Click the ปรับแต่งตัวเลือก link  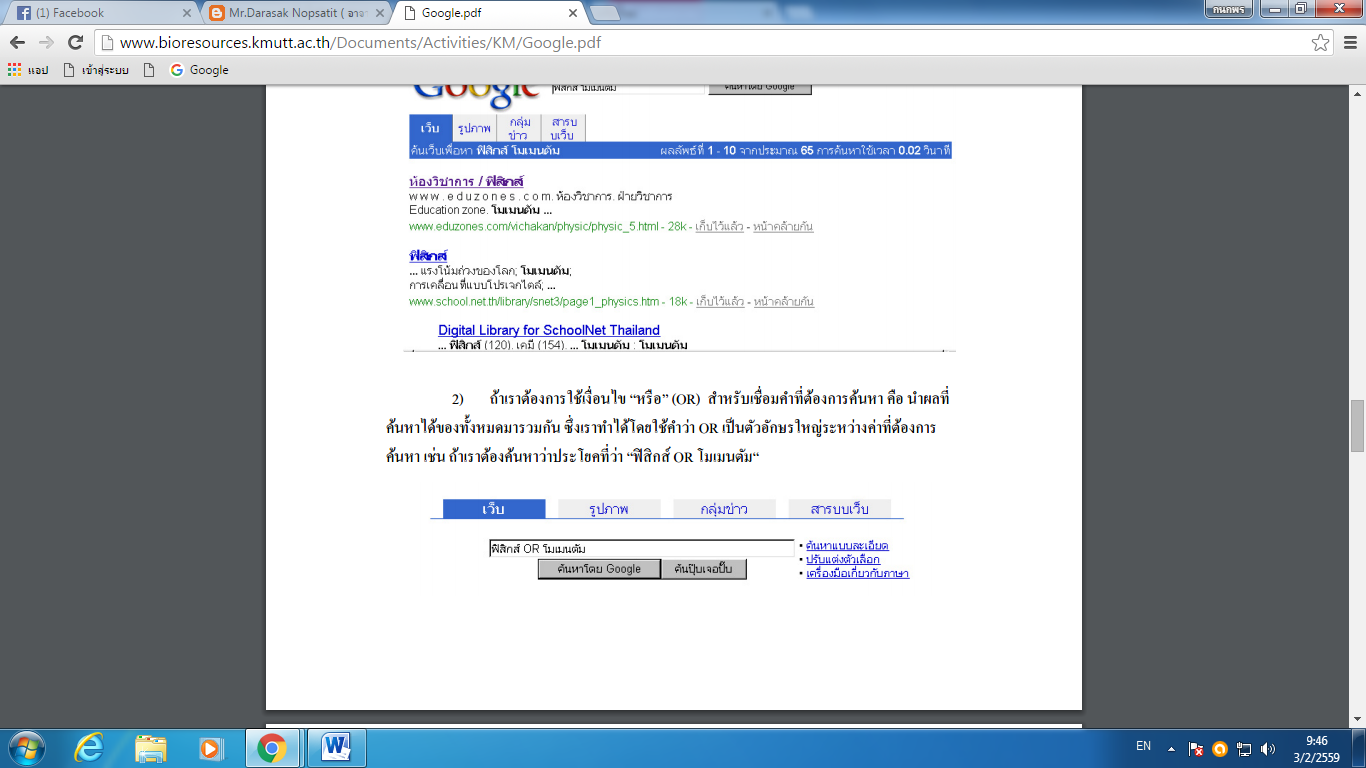[x=842, y=560]
